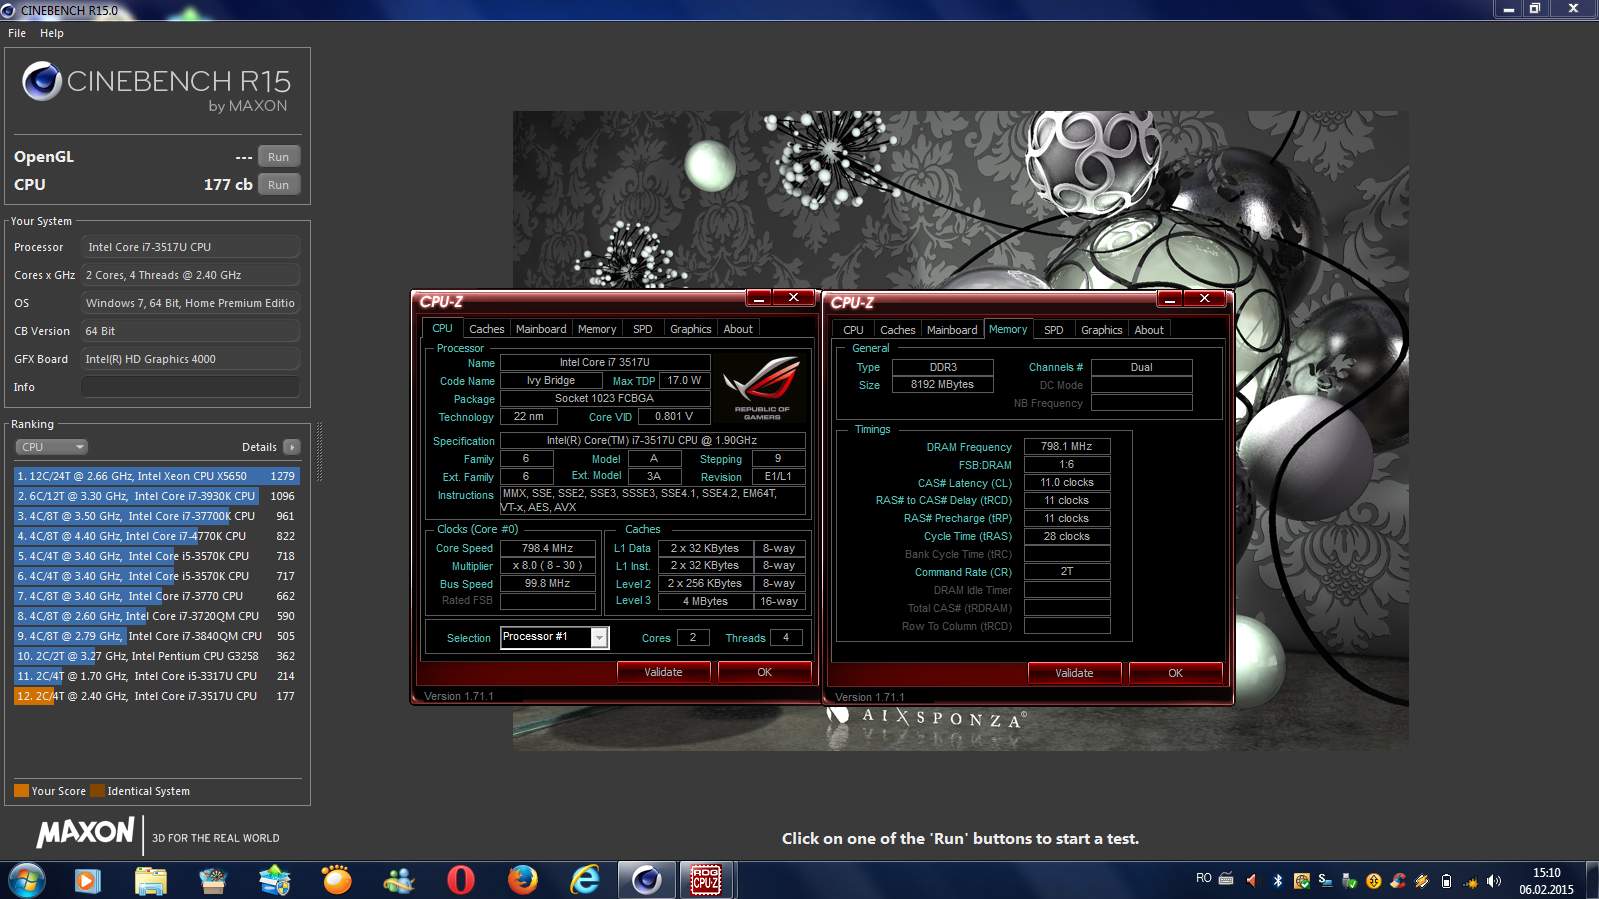Open the Help menu in Cinebench
Screen dimensions: 1599x899
52,33
